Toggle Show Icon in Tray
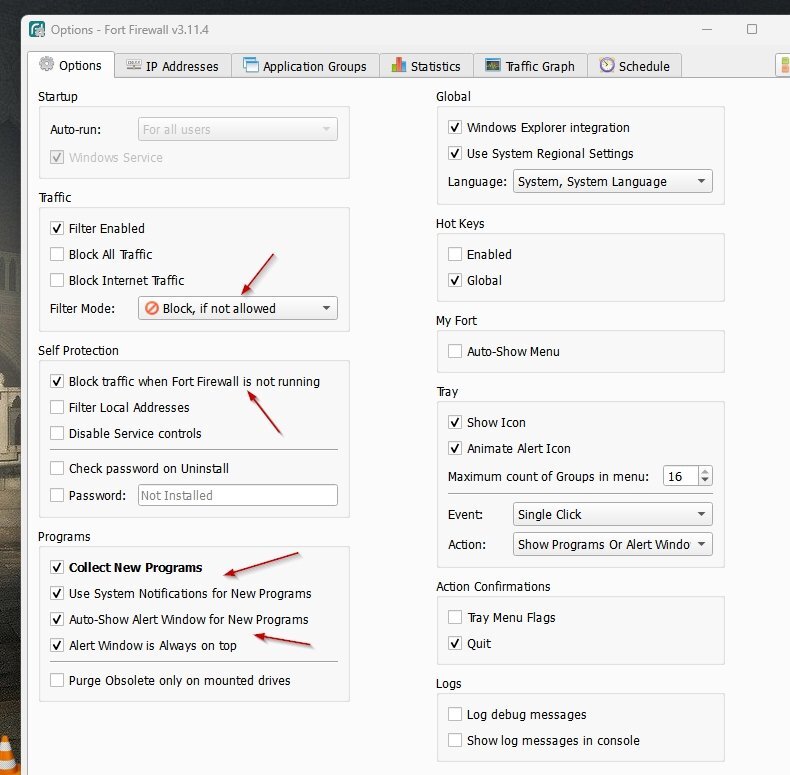 (x=455, y=422)
